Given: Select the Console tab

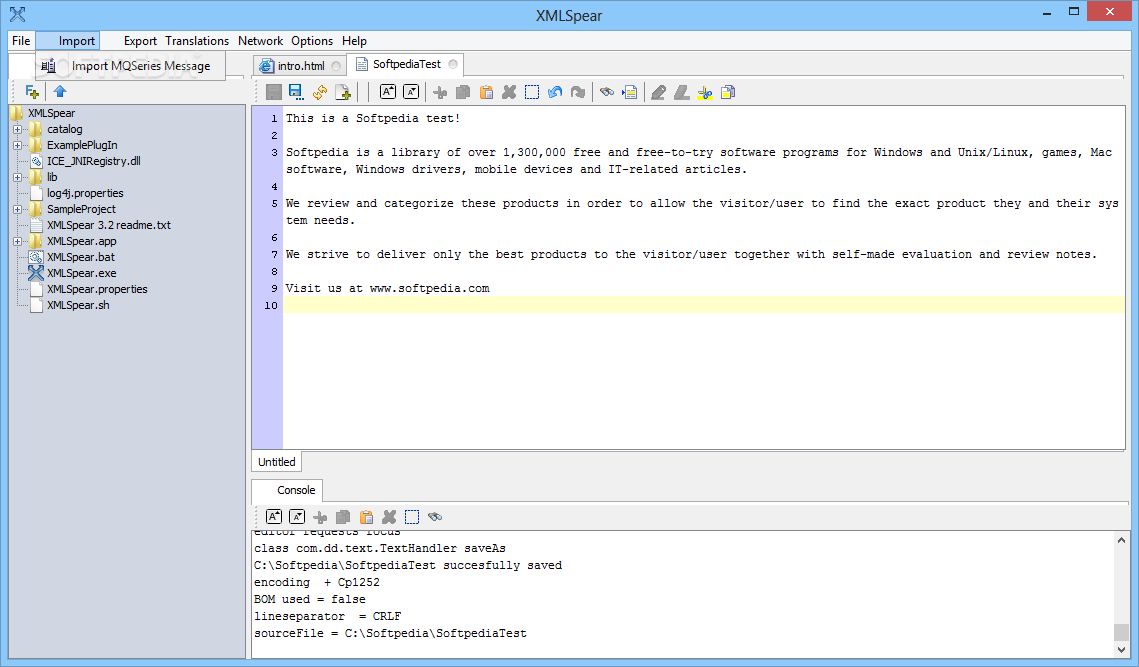Looking at the screenshot, I should [x=288, y=490].
